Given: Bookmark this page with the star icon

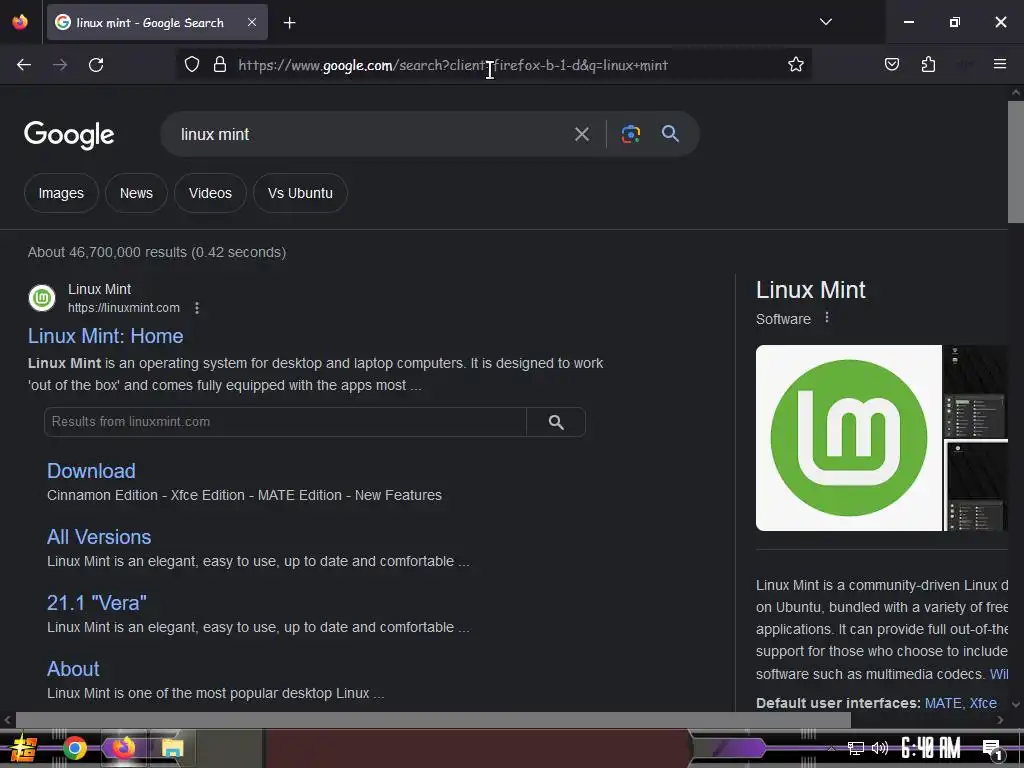Looking at the screenshot, I should coord(795,65).
